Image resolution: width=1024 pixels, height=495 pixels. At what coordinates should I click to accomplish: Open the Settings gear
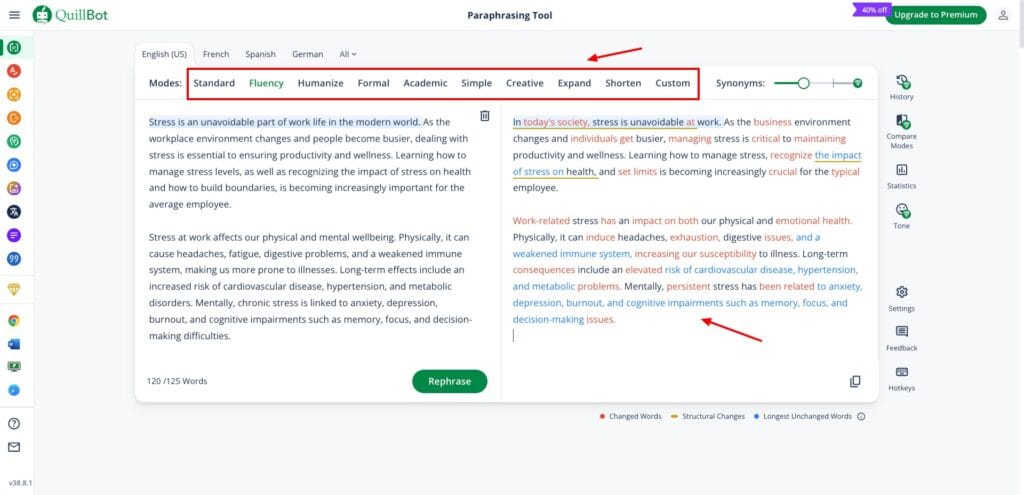pos(902,298)
